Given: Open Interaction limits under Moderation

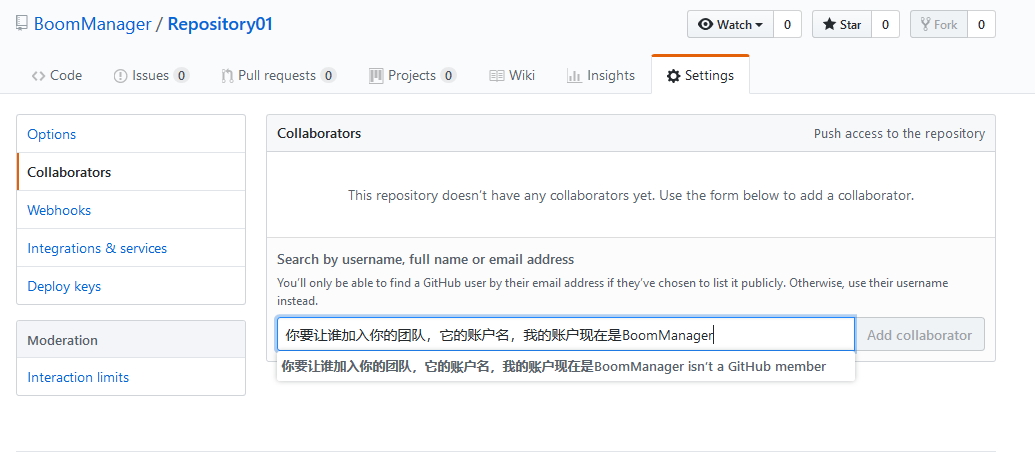Looking at the screenshot, I should [x=131, y=377].
